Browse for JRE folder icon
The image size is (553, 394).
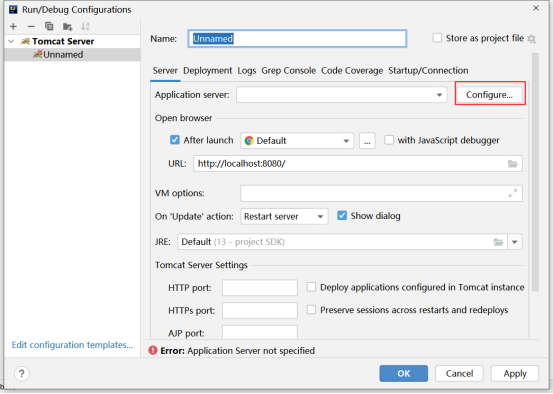[x=498, y=242]
